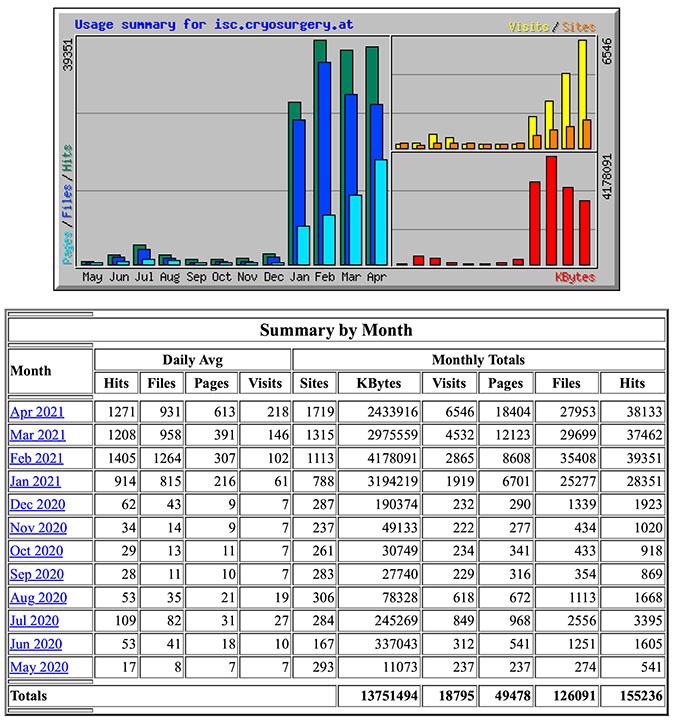Screen dimensions: 675x723
Task: Select the total hits value 155236
Action: (x=632, y=695)
